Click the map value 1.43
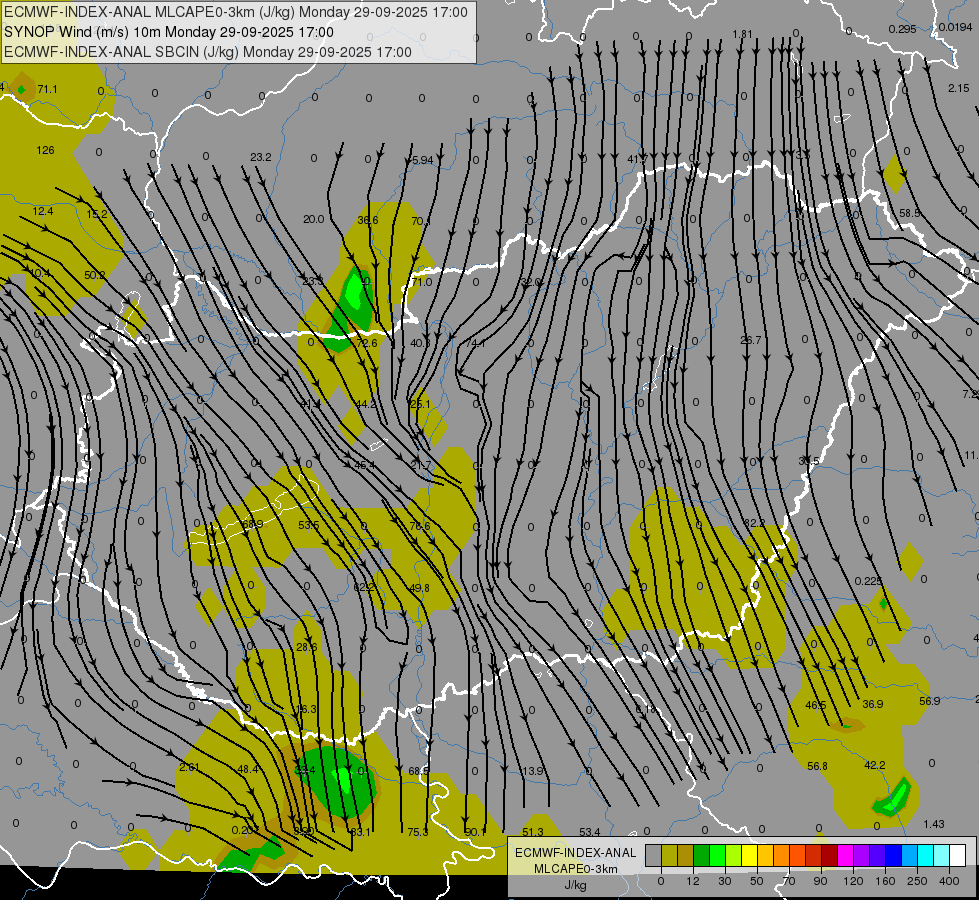 pos(934,824)
